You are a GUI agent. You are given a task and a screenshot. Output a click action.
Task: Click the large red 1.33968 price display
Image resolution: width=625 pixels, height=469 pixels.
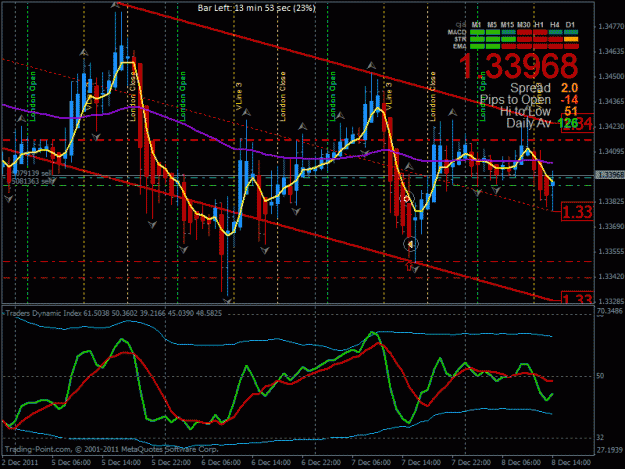coord(519,66)
